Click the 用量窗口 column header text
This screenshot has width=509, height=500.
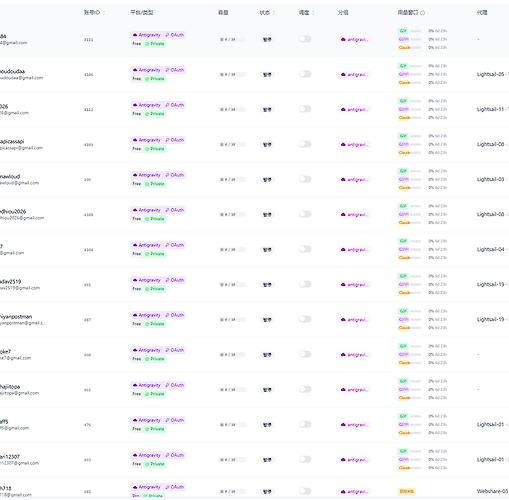tap(408, 13)
